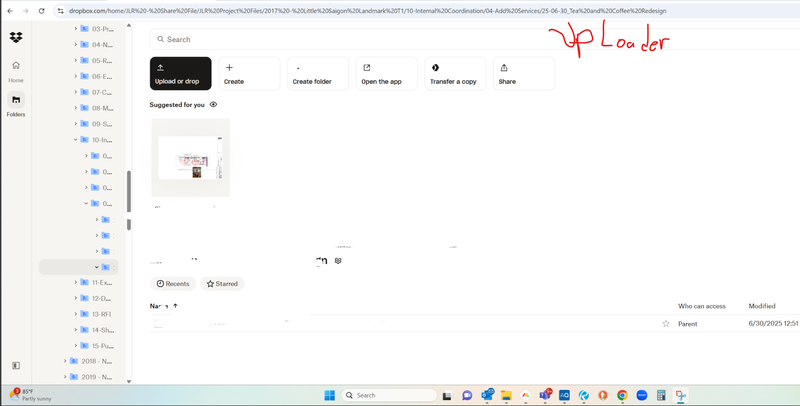Screen dimensions: 800x406
Task: Select the 06-E... folder in tree
Action: pos(96,77)
